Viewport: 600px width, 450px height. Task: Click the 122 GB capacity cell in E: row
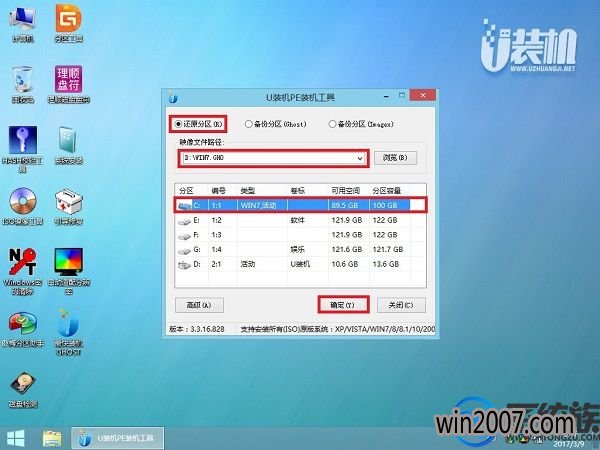[385, 220]
